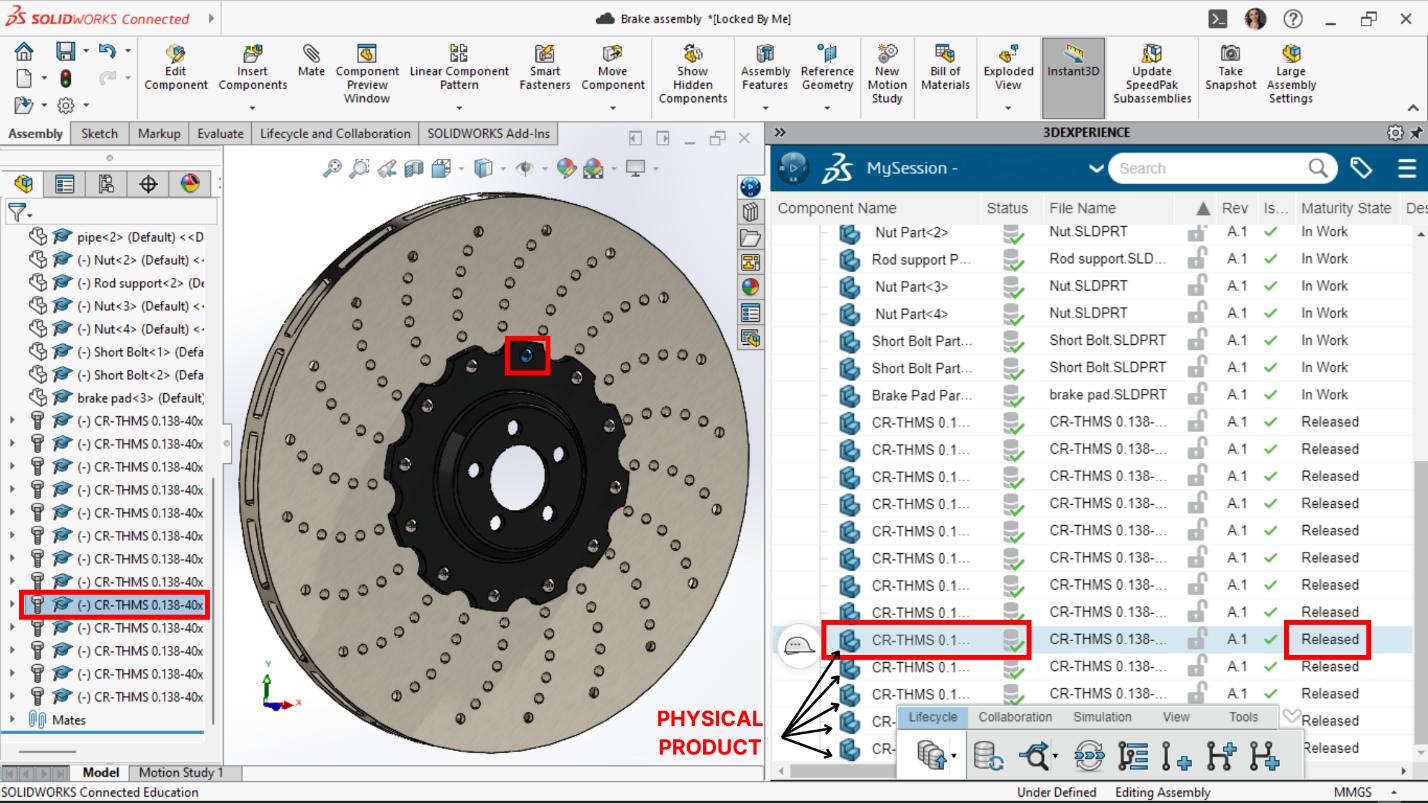Viewport: 1428px width, 803px height.
Task: Expand the Mates folder
Action: click(x=12, y=720)
